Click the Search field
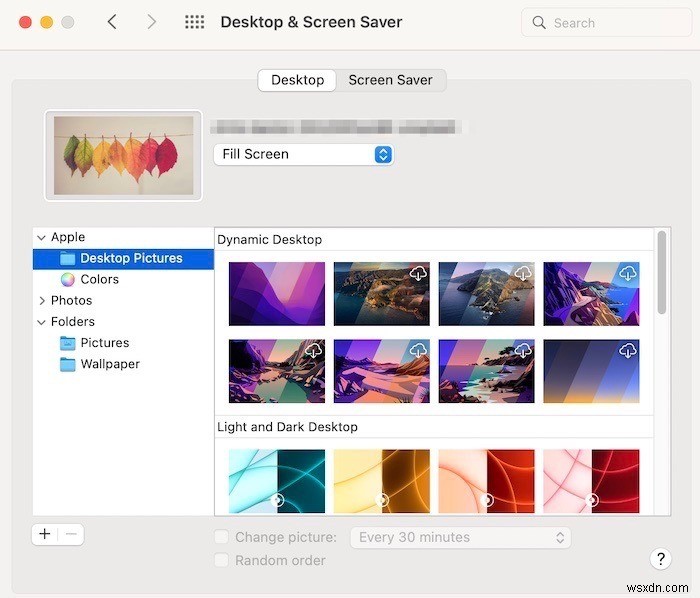Viewport: 700px width, 598px height. 606,23
